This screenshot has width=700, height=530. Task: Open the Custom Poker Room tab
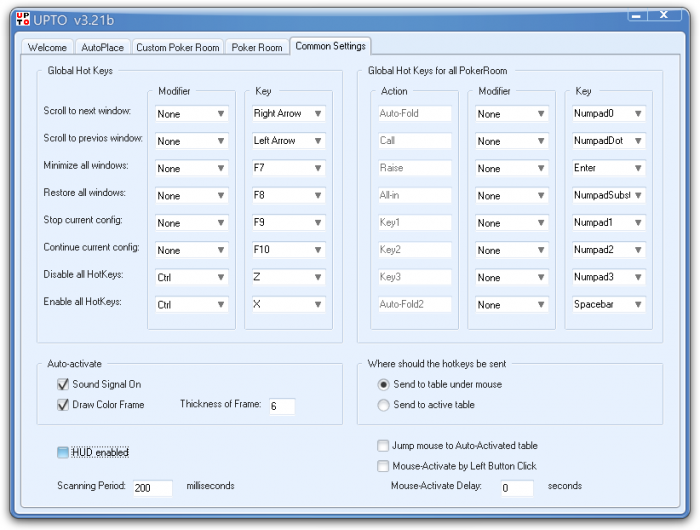(x=178, y=47)
